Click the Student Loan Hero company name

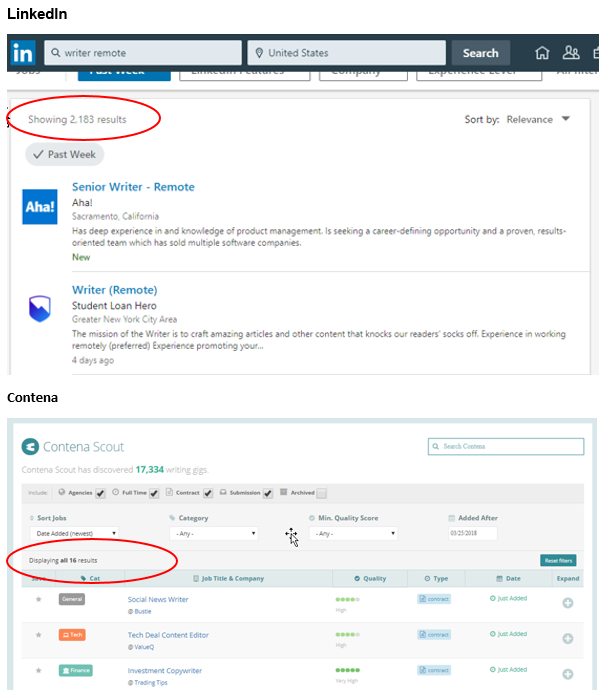pos(114,306)
